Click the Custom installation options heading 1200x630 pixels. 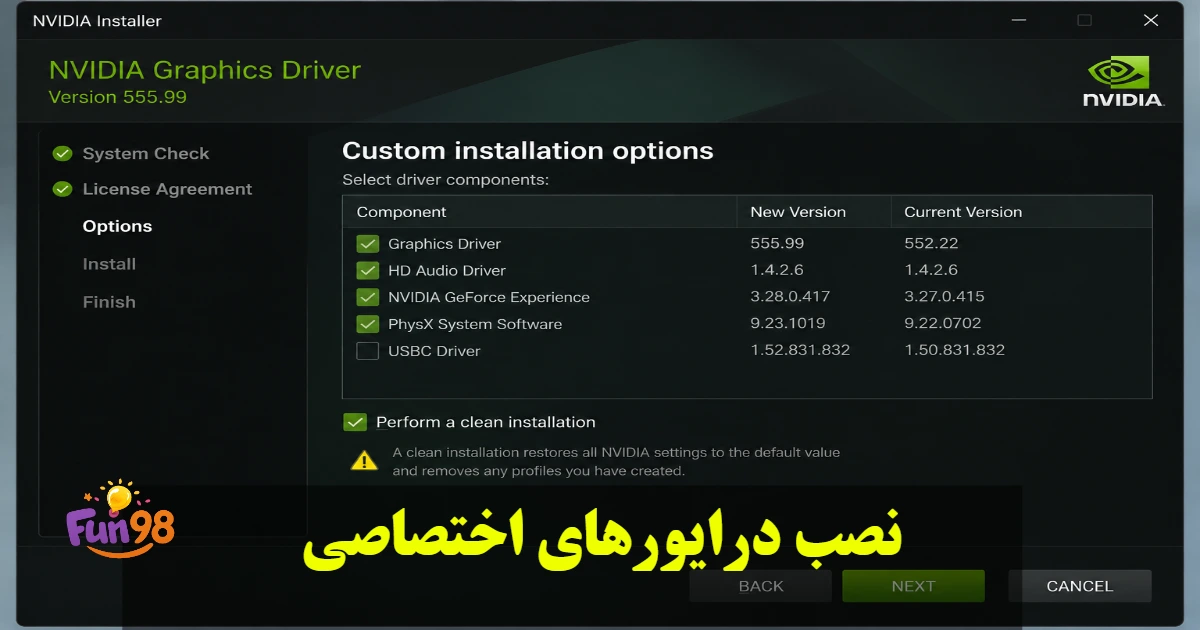point(528,151)
